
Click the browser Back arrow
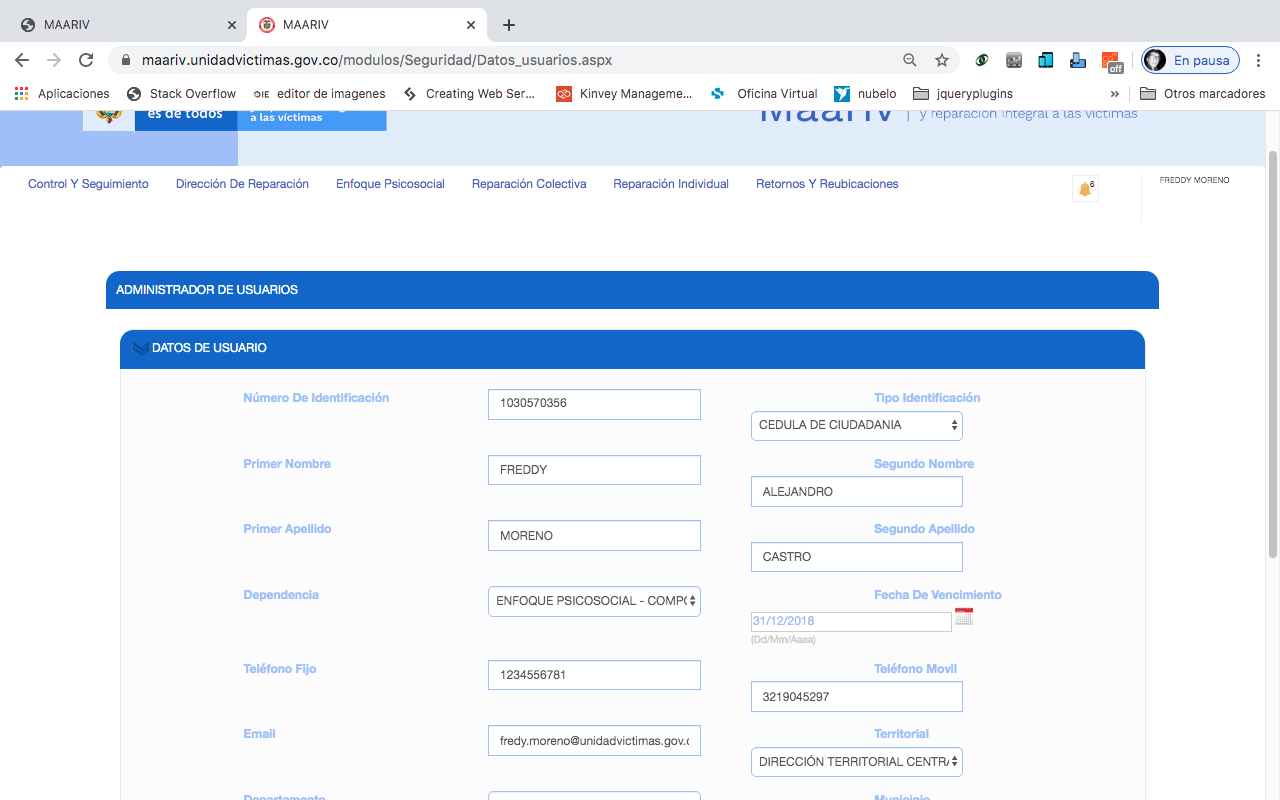coord(22,60)
